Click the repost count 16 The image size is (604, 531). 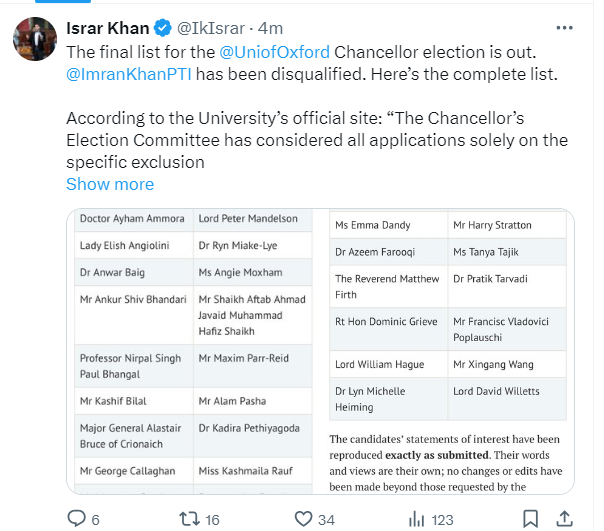212,518
